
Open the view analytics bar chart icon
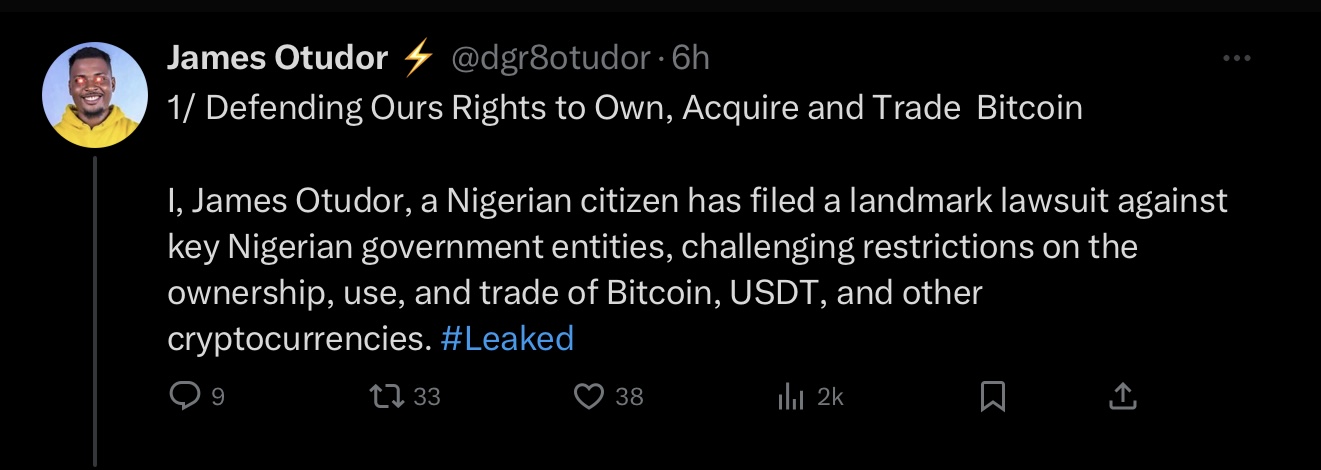(x=791, y=398)
